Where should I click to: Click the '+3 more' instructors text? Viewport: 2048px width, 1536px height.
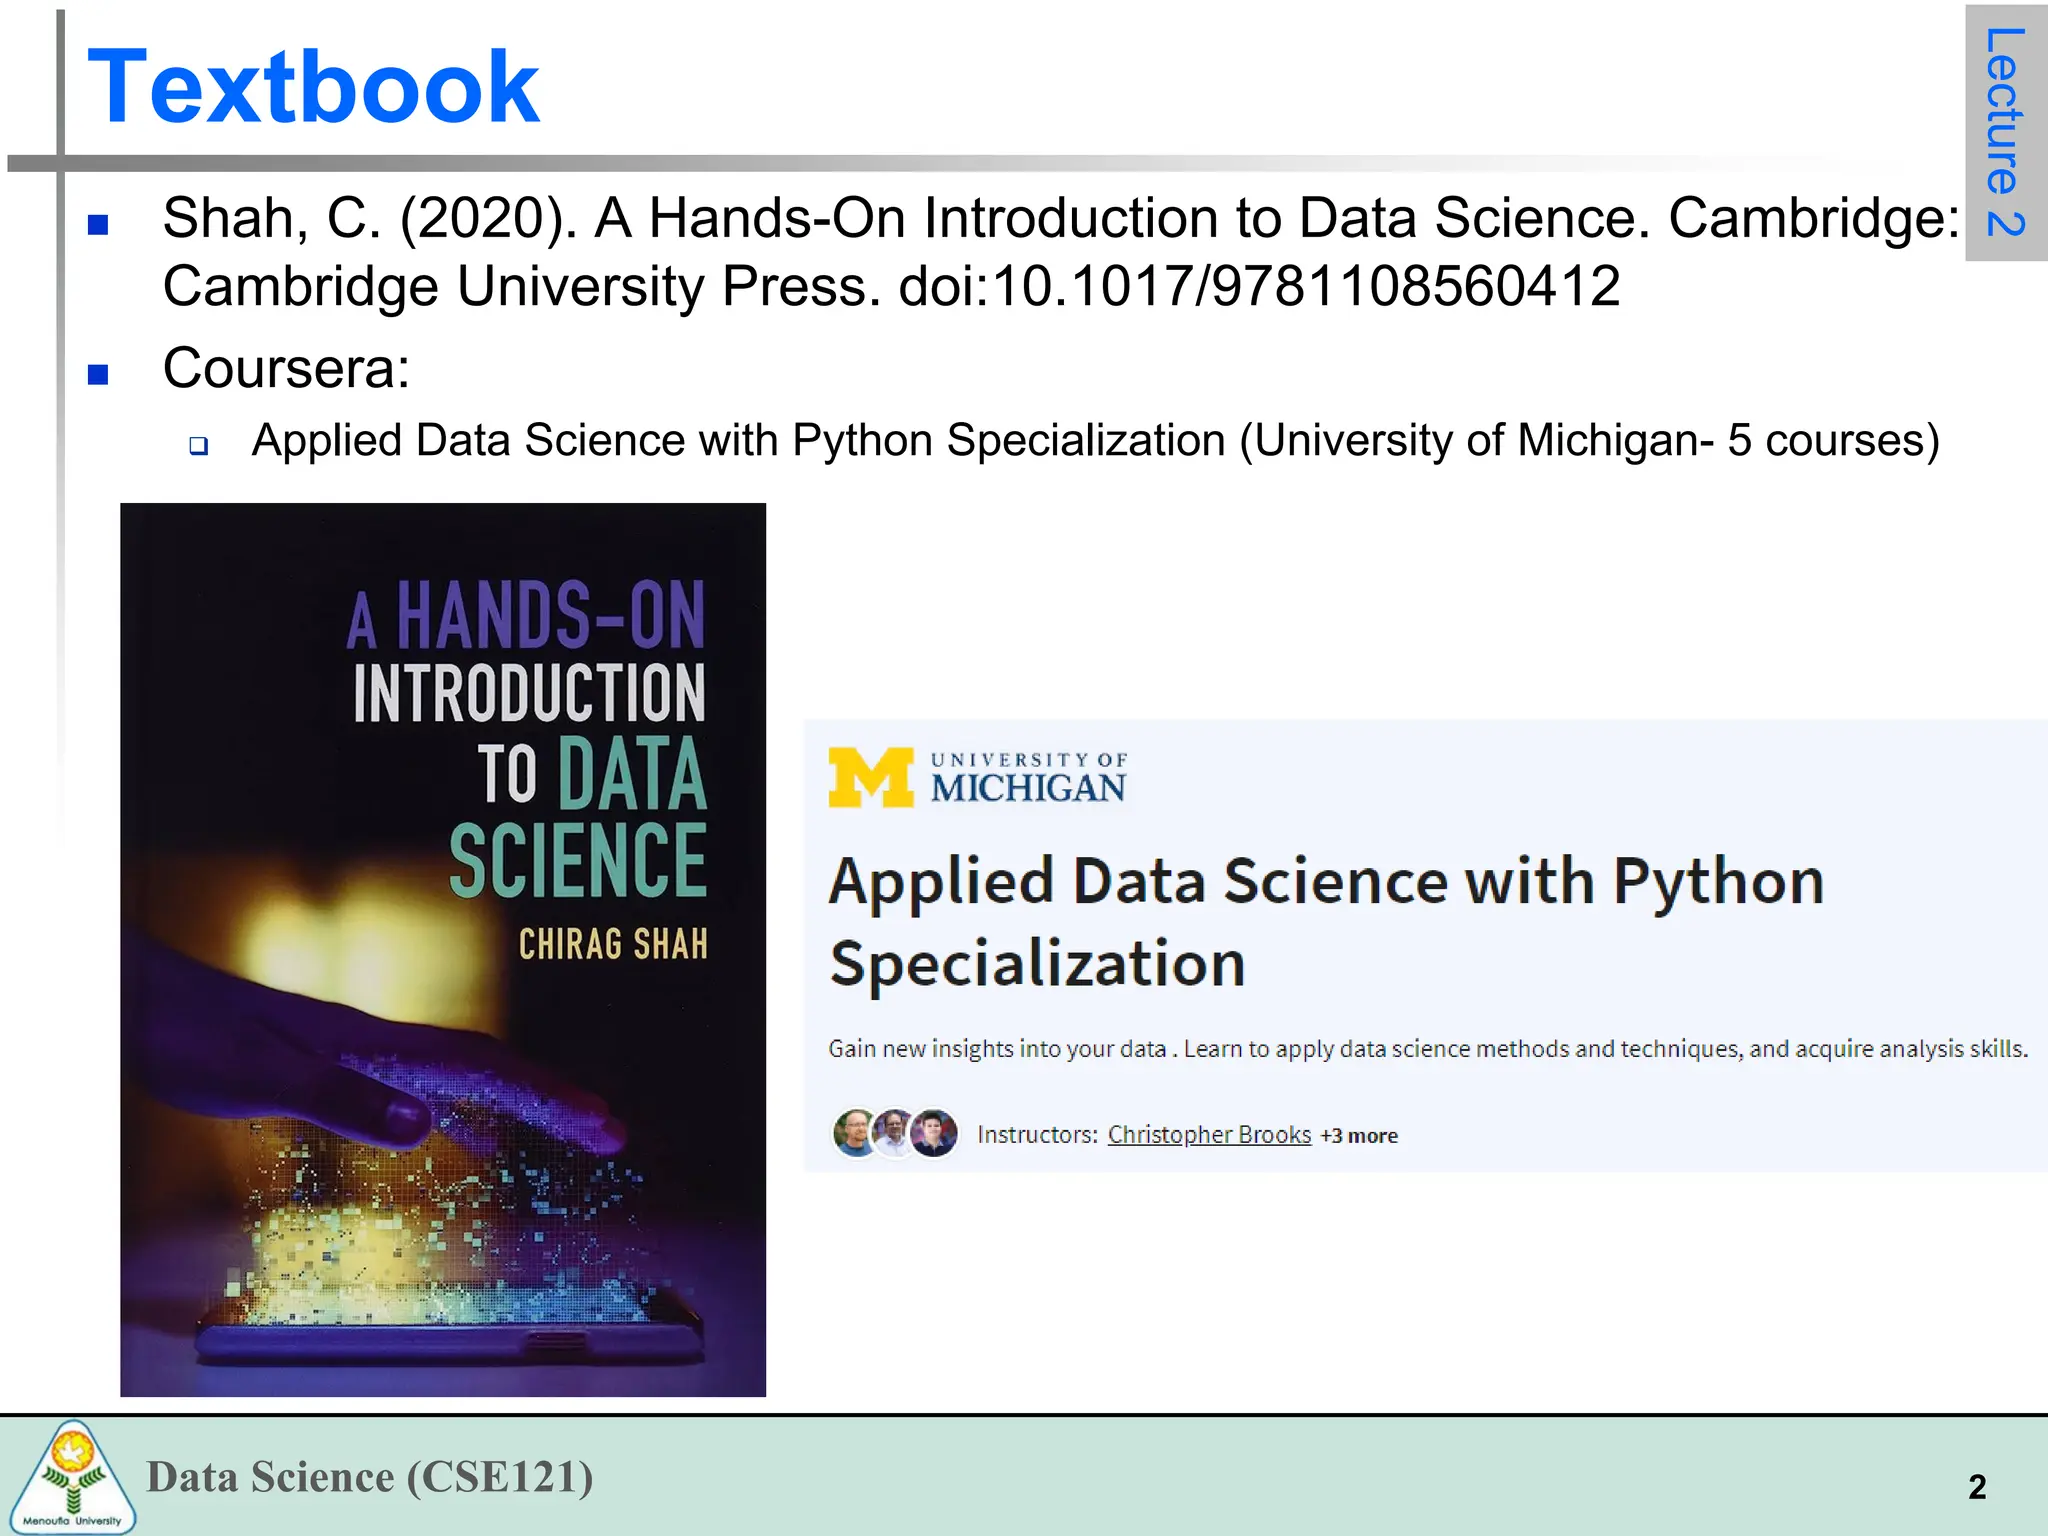[x=1359, y=1136]
